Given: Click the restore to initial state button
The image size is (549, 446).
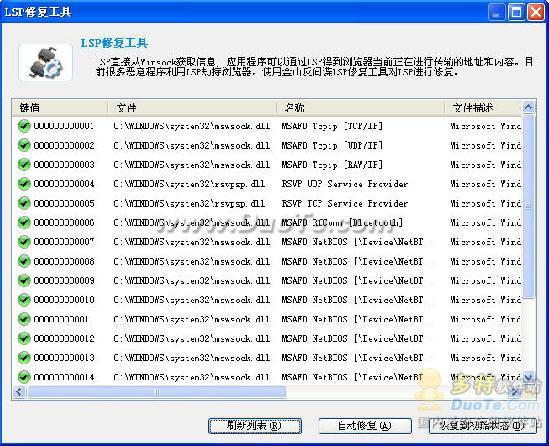Looking at the screenshot, I should (x=483, y=426).
